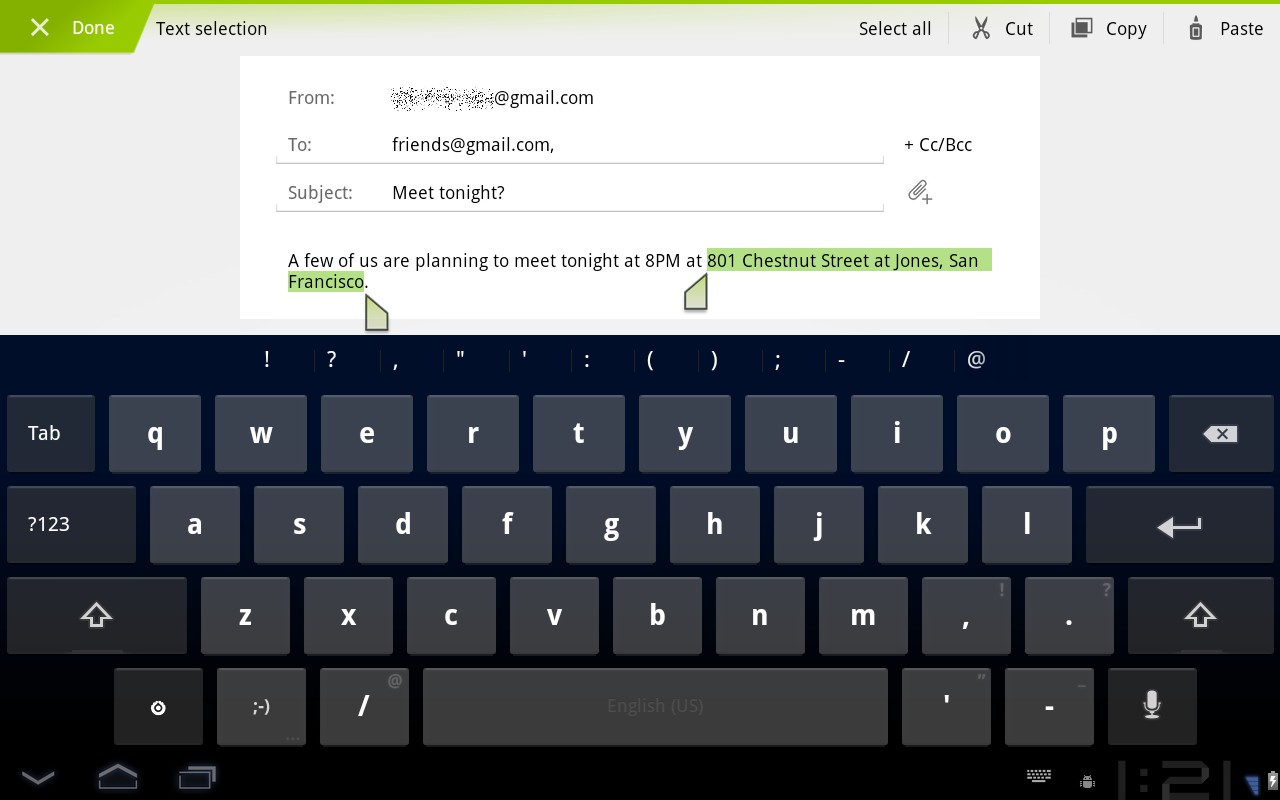Select the keyboard input method icon in the status bar
Image resolution: width=1280 pixels, height=800 pixels.
coord(1039,776)
